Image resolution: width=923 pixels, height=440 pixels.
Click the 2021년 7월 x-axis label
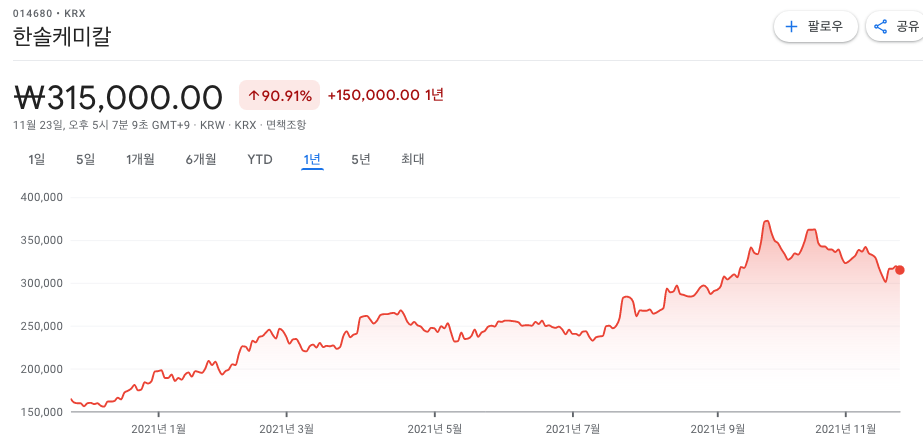point(573,428)
